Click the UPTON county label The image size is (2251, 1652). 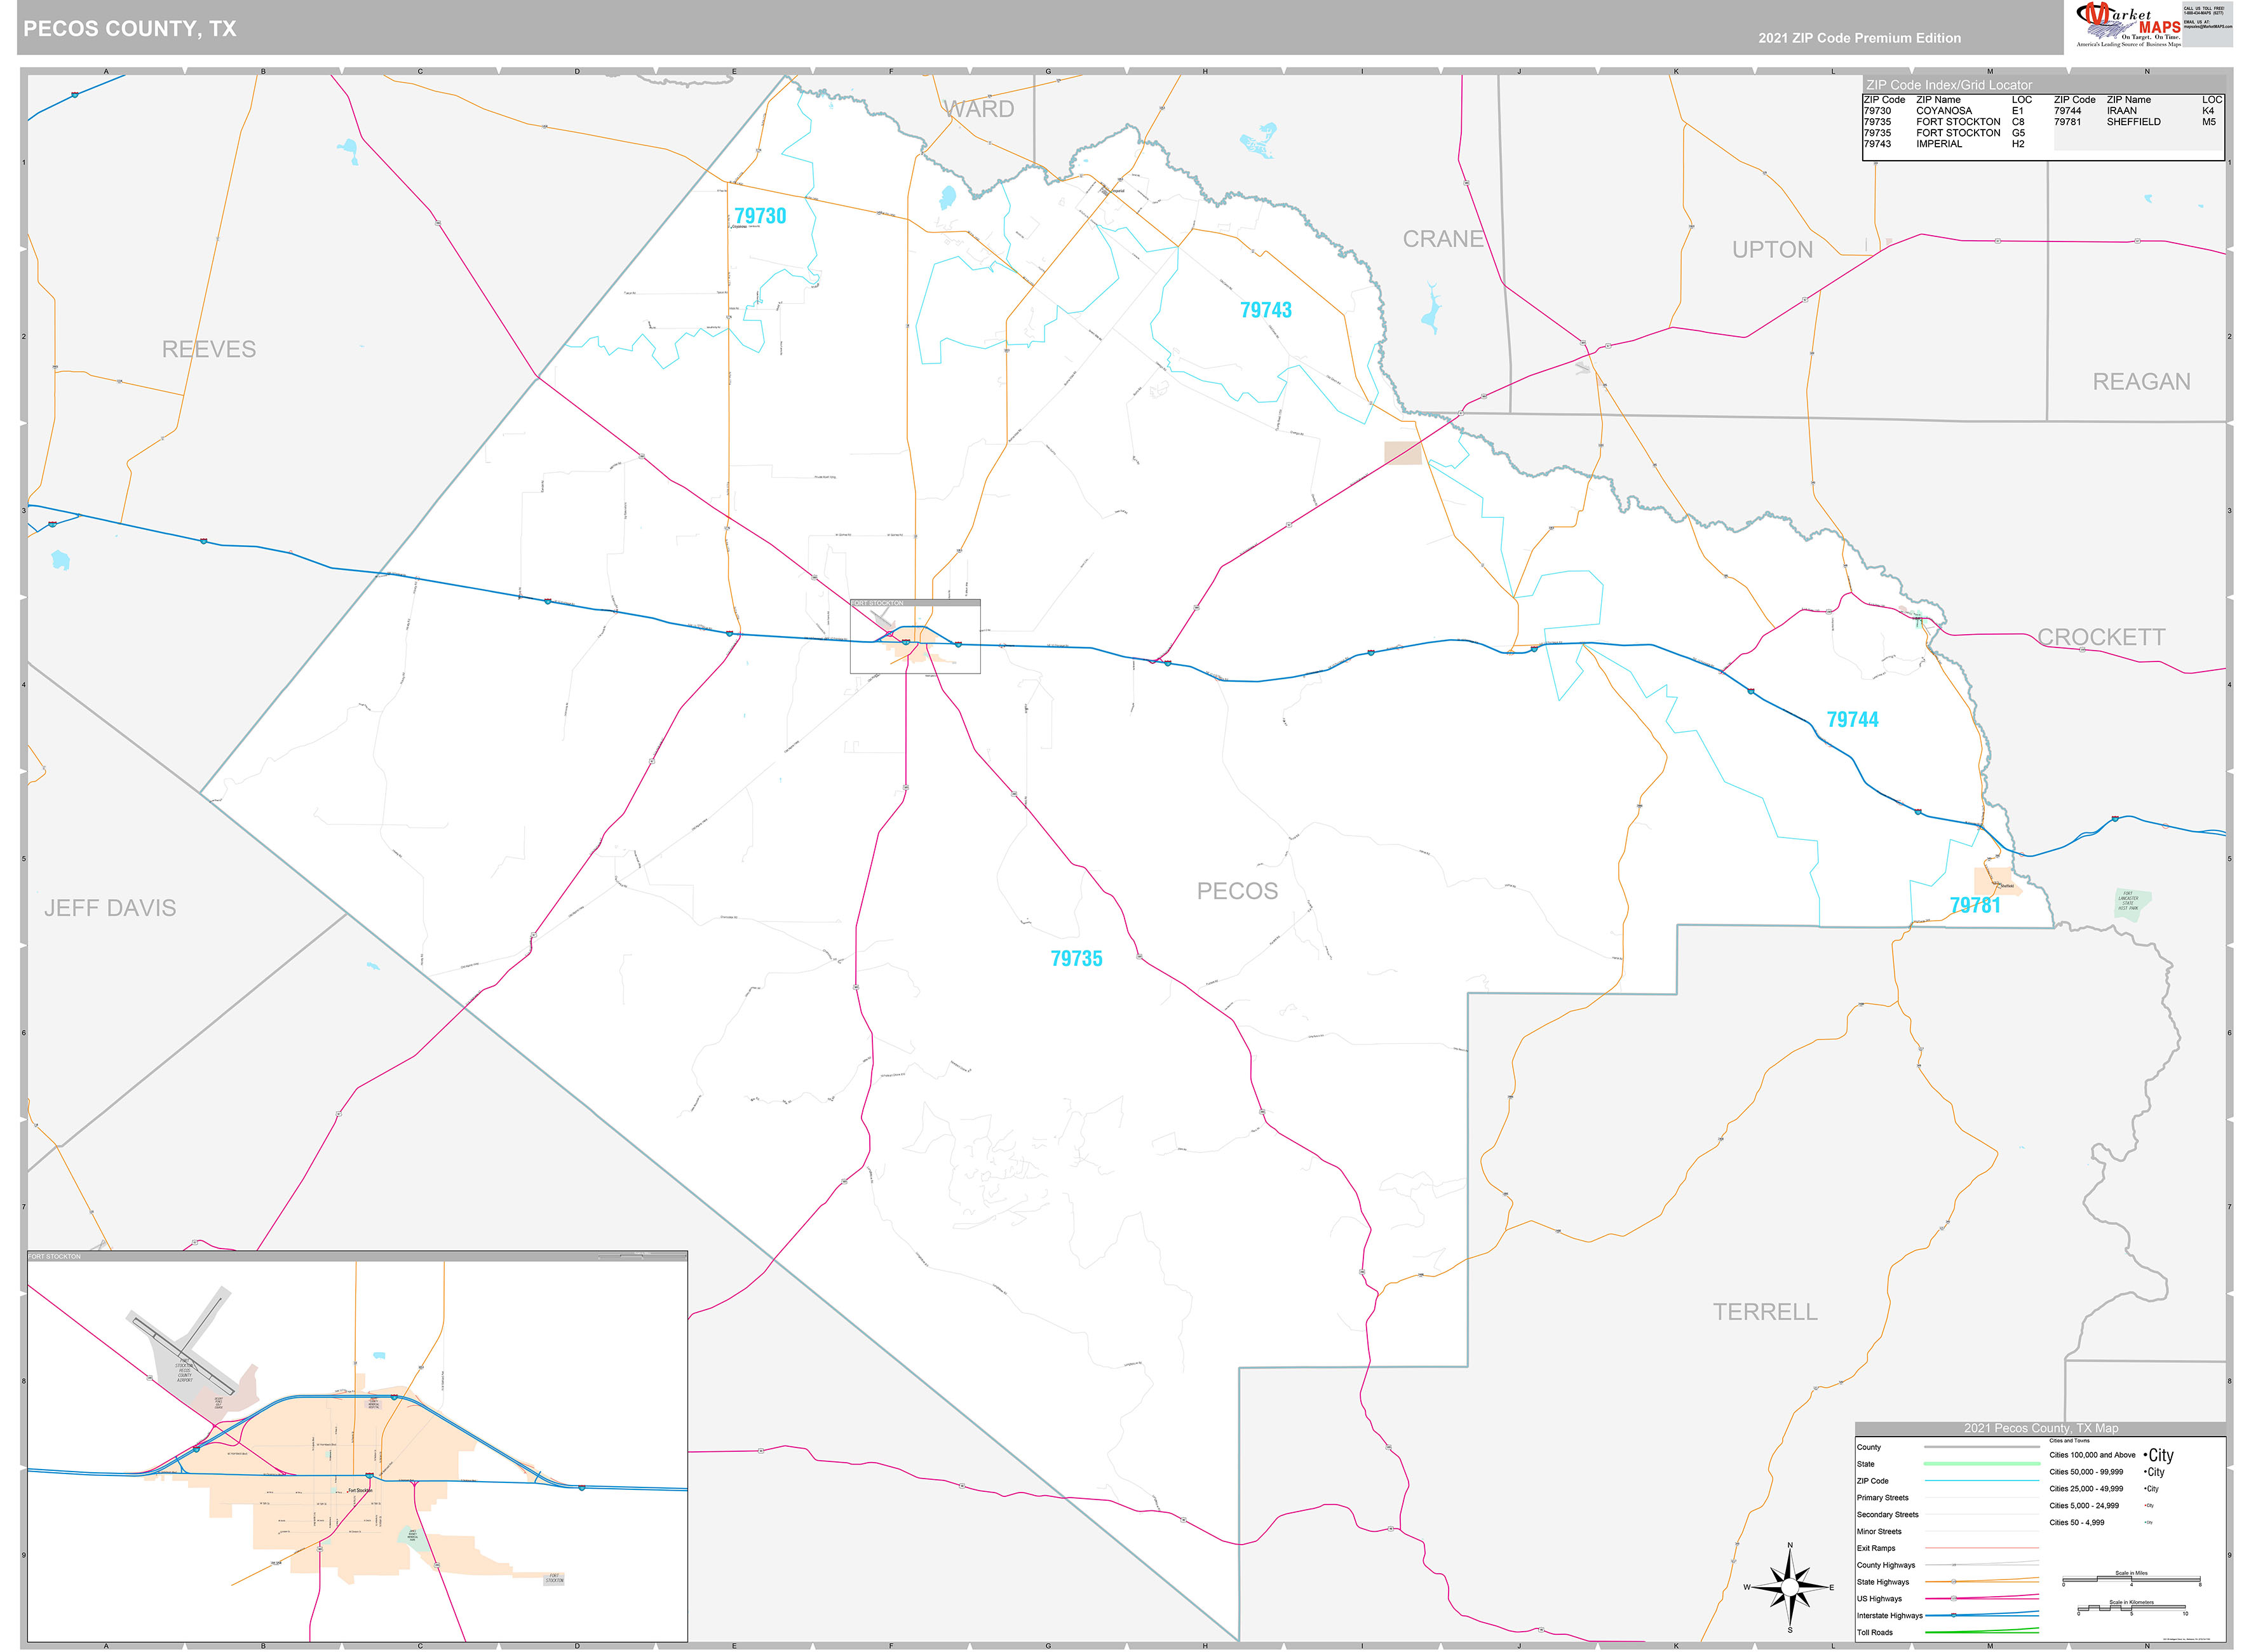coord(1772,250)
